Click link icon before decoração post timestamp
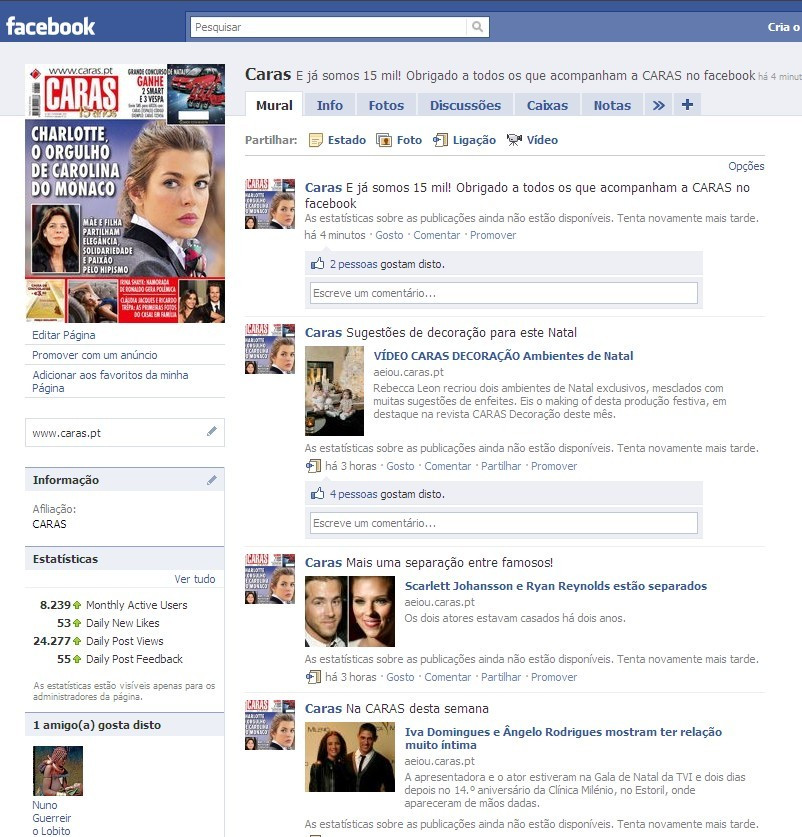 (x=313, y=466)
